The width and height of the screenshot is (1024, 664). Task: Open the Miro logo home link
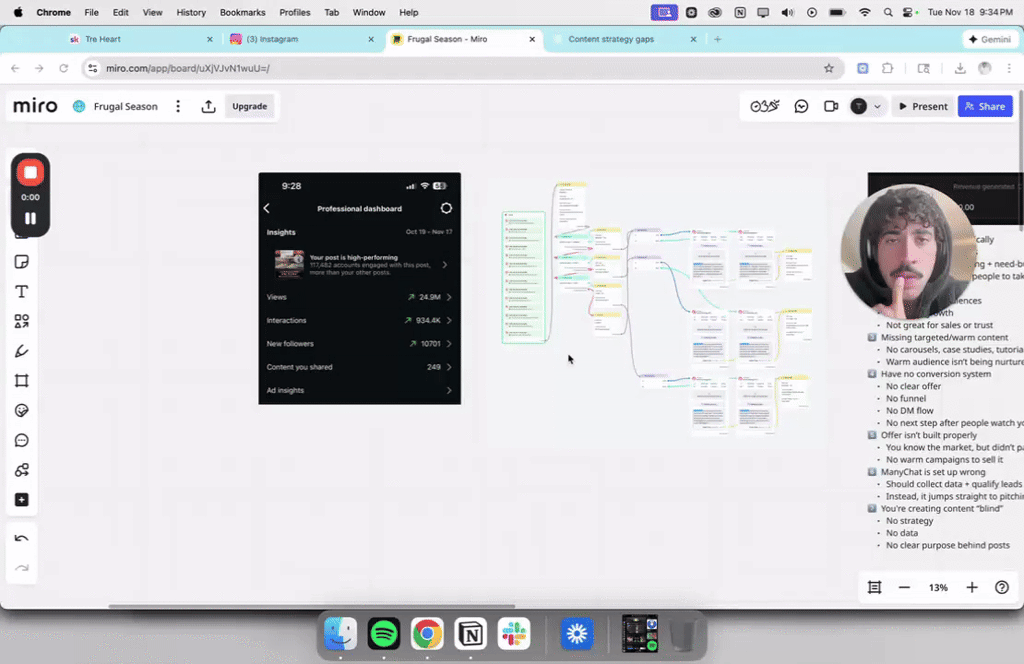35,106
